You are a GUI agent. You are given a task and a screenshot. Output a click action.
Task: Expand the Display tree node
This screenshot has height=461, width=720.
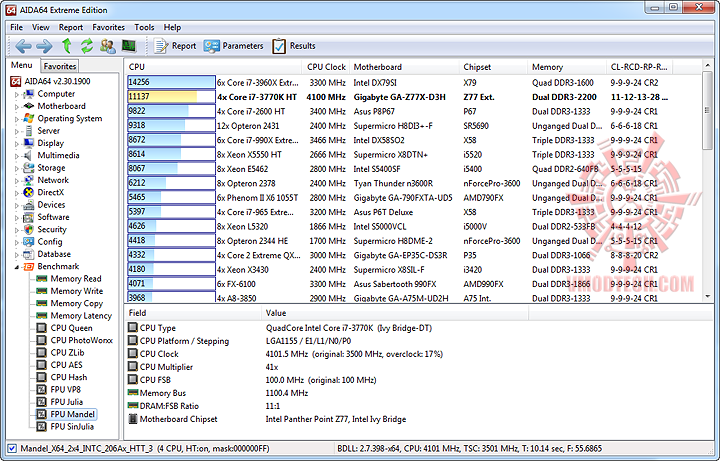(x=17, y=144)
